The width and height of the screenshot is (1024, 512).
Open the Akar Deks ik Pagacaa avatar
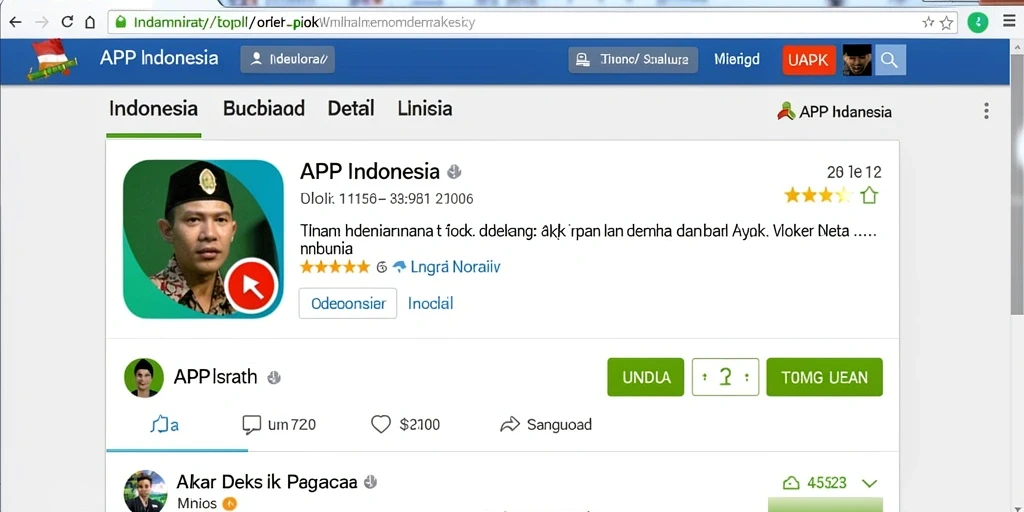144,490
